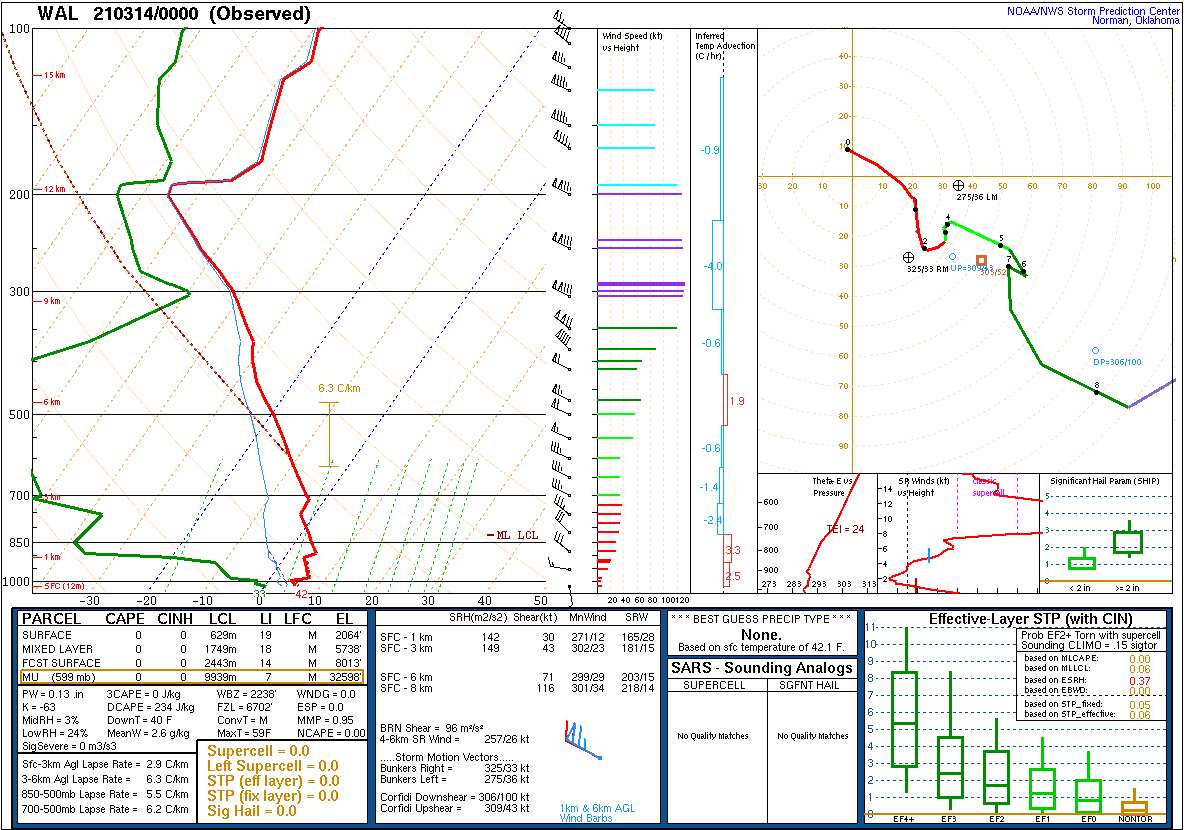Click the 'None.' precip type result
The width and height of the screenshot is (1186, 830).
click(761, 634)
